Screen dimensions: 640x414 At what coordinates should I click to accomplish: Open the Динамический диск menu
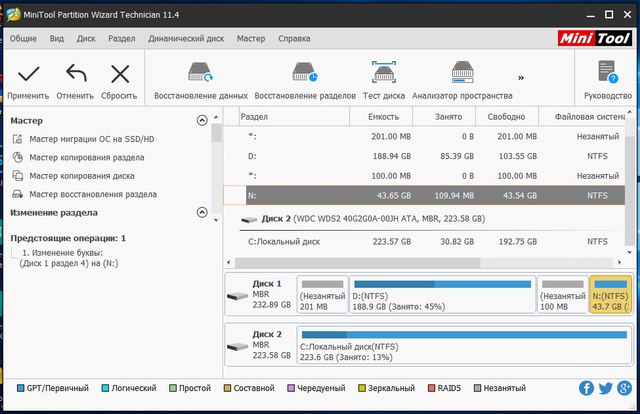pos(186,38)
